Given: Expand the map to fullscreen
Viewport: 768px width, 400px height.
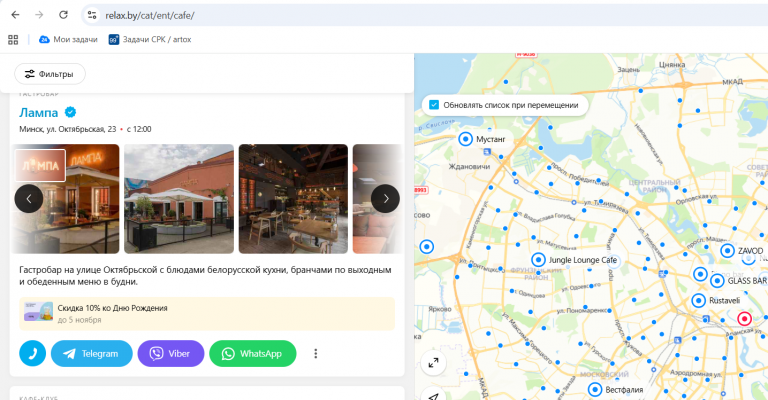Looking at the screenshot, I should (x=433, y=363).
